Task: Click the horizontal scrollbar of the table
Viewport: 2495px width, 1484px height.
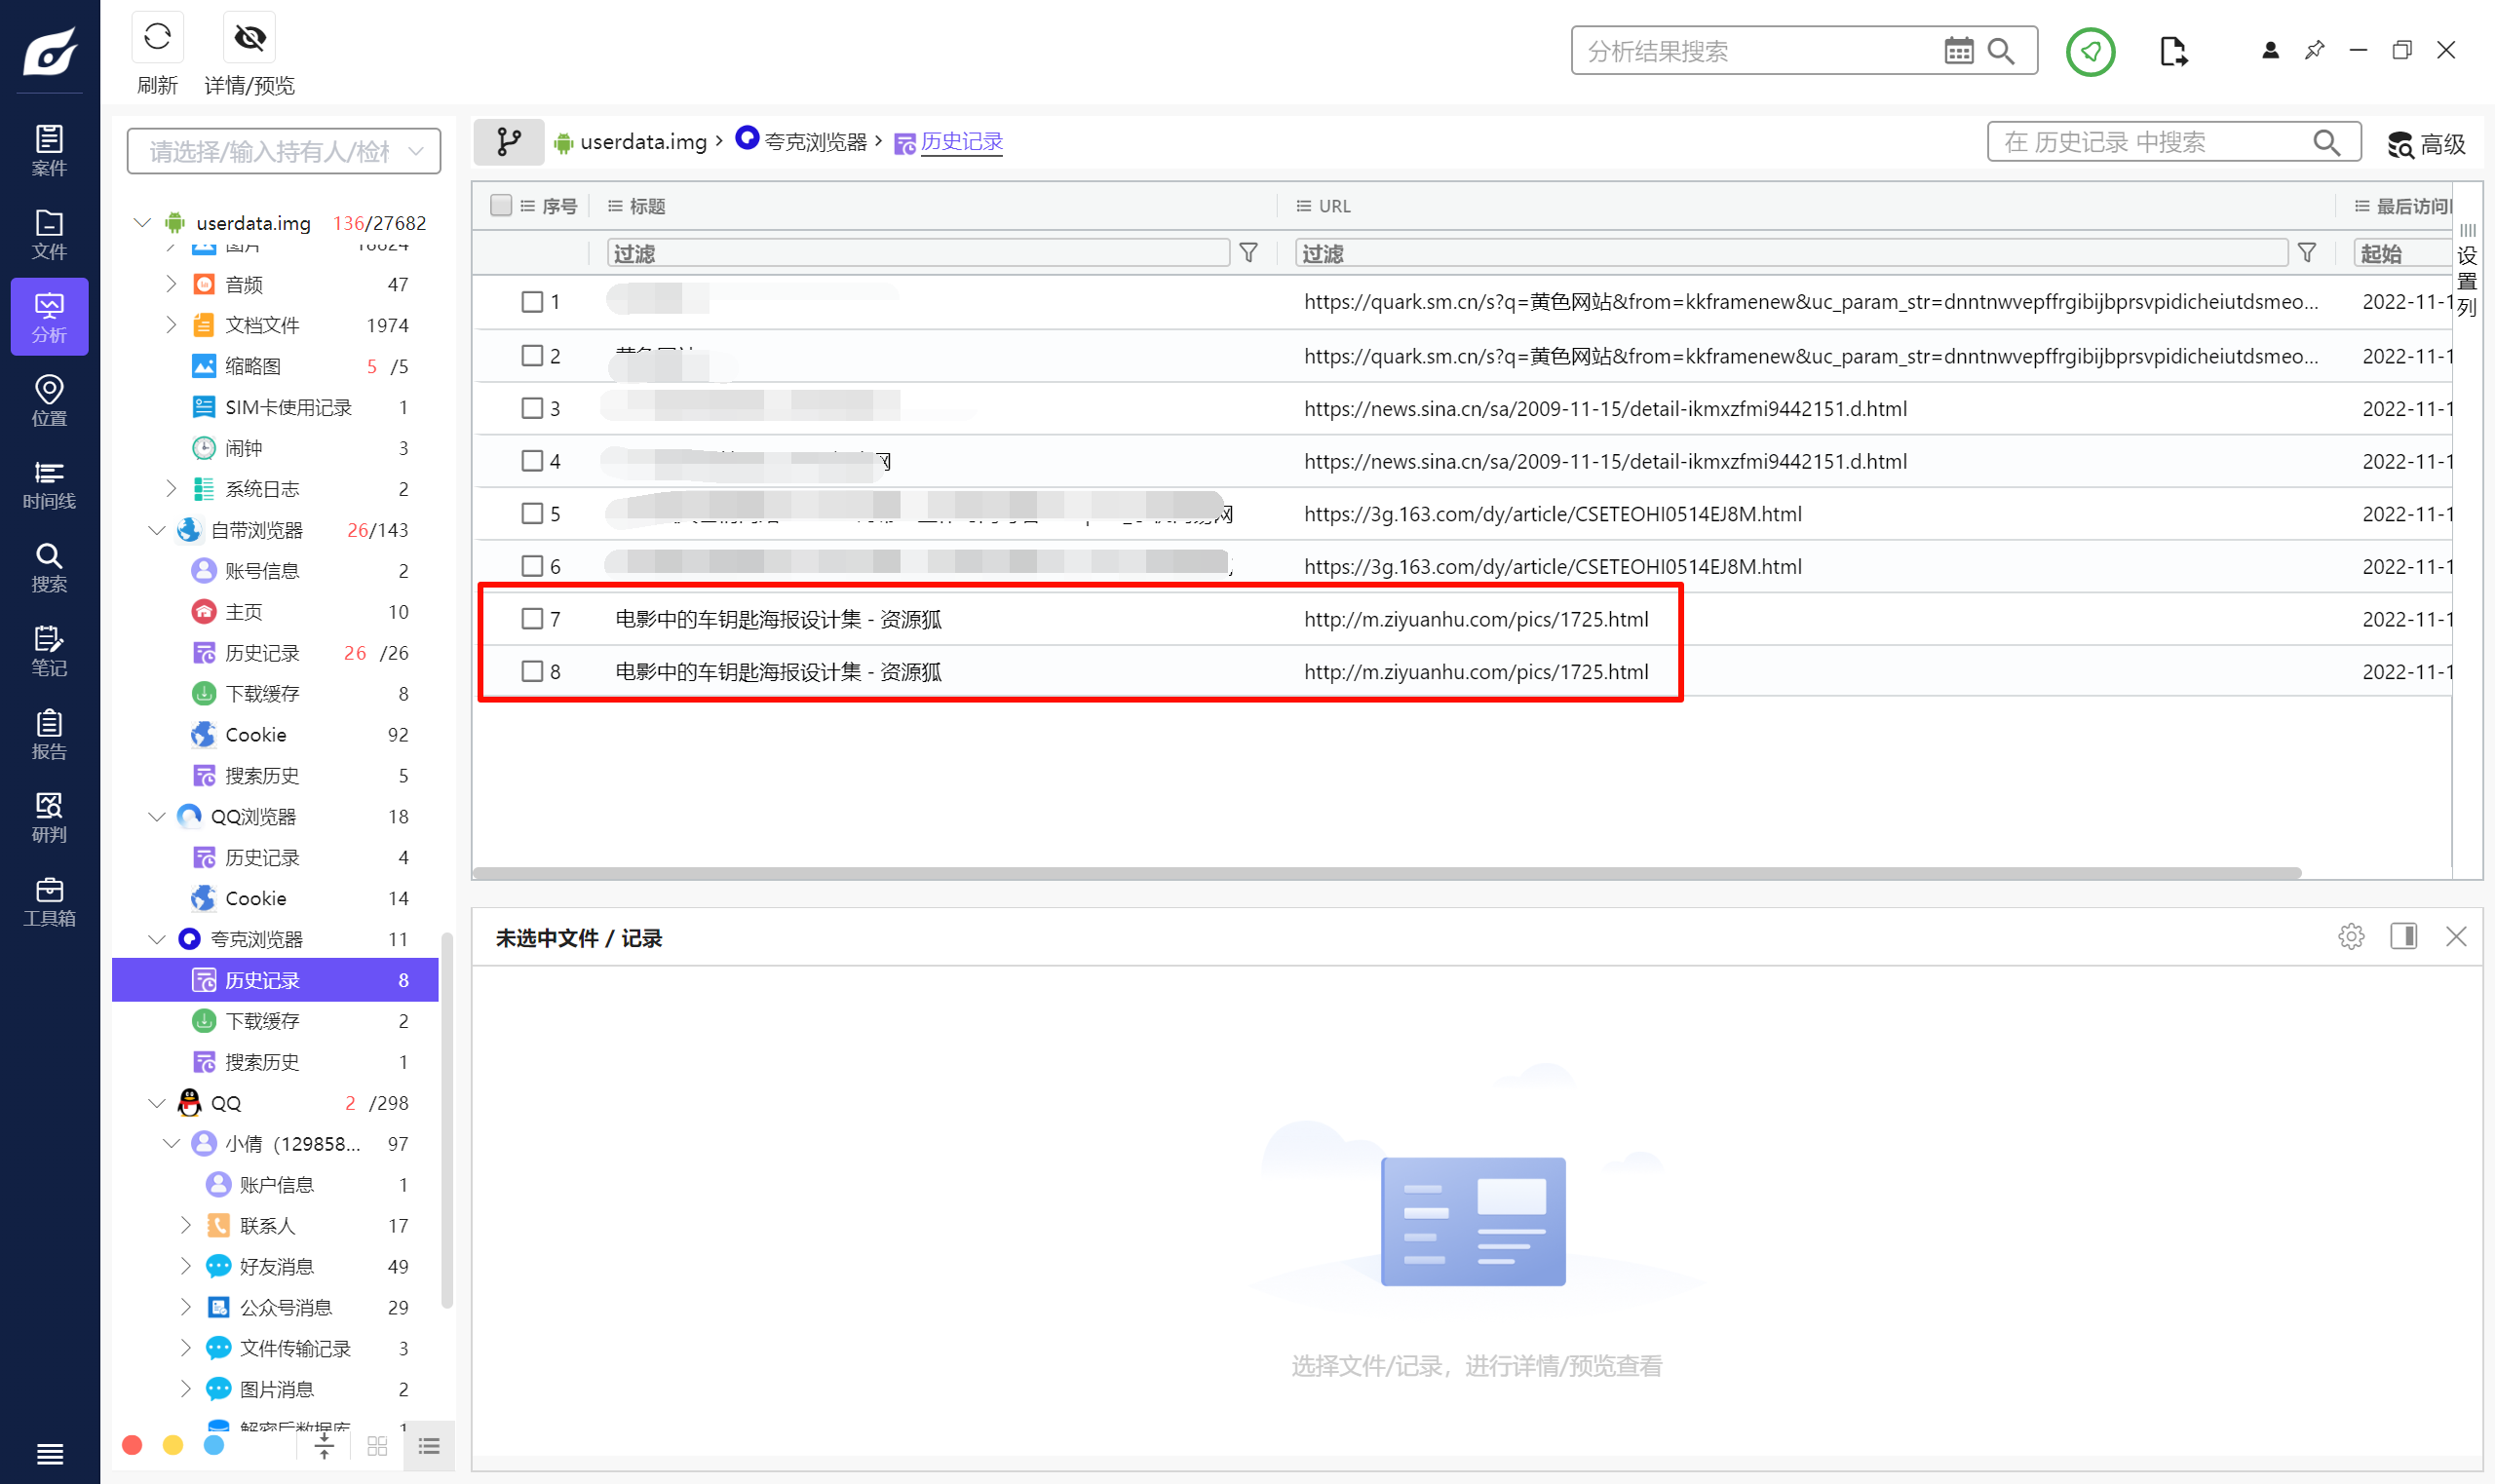Action: (x=1387, y=873)
